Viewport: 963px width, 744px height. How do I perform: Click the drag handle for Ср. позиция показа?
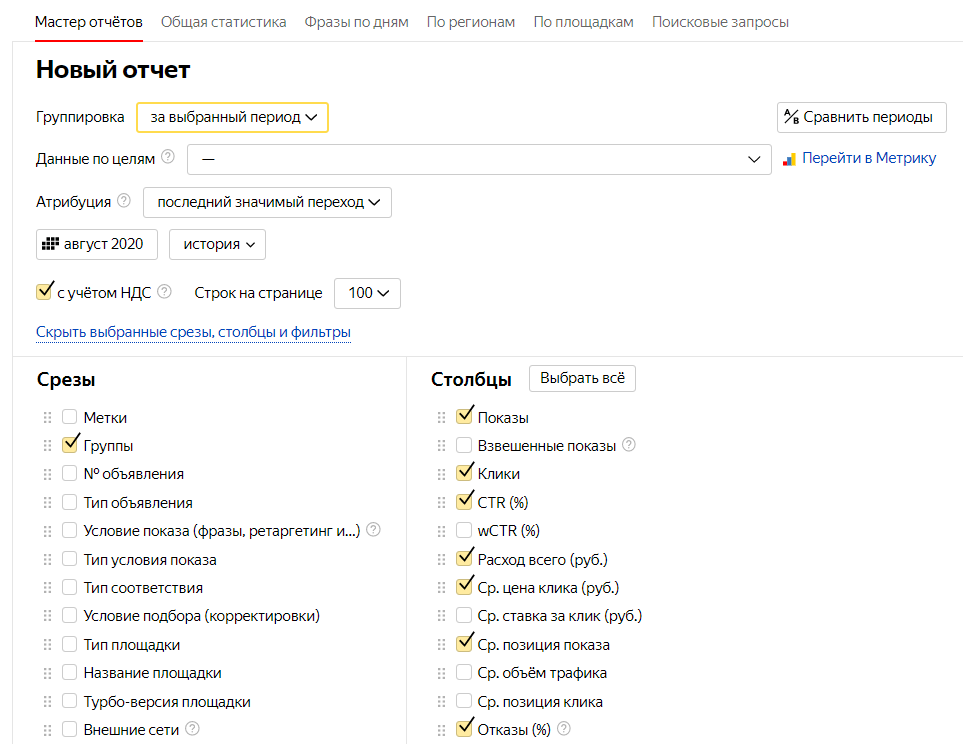(441, 644)
